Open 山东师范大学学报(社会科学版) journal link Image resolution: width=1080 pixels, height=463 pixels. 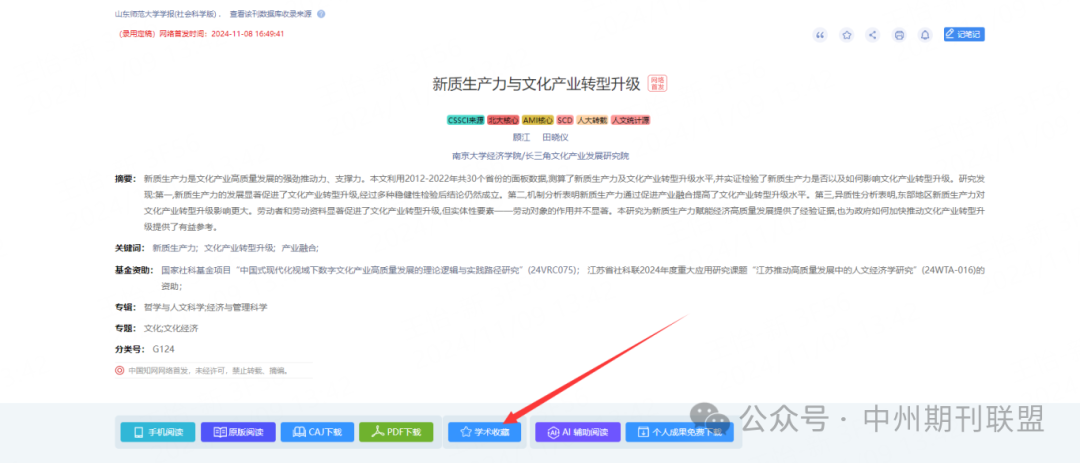point(166,14)
